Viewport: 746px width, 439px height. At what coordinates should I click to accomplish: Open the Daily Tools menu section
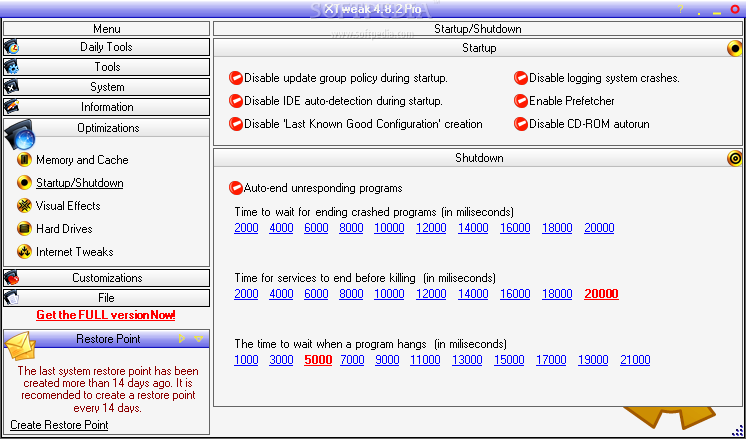pos(106,47)
